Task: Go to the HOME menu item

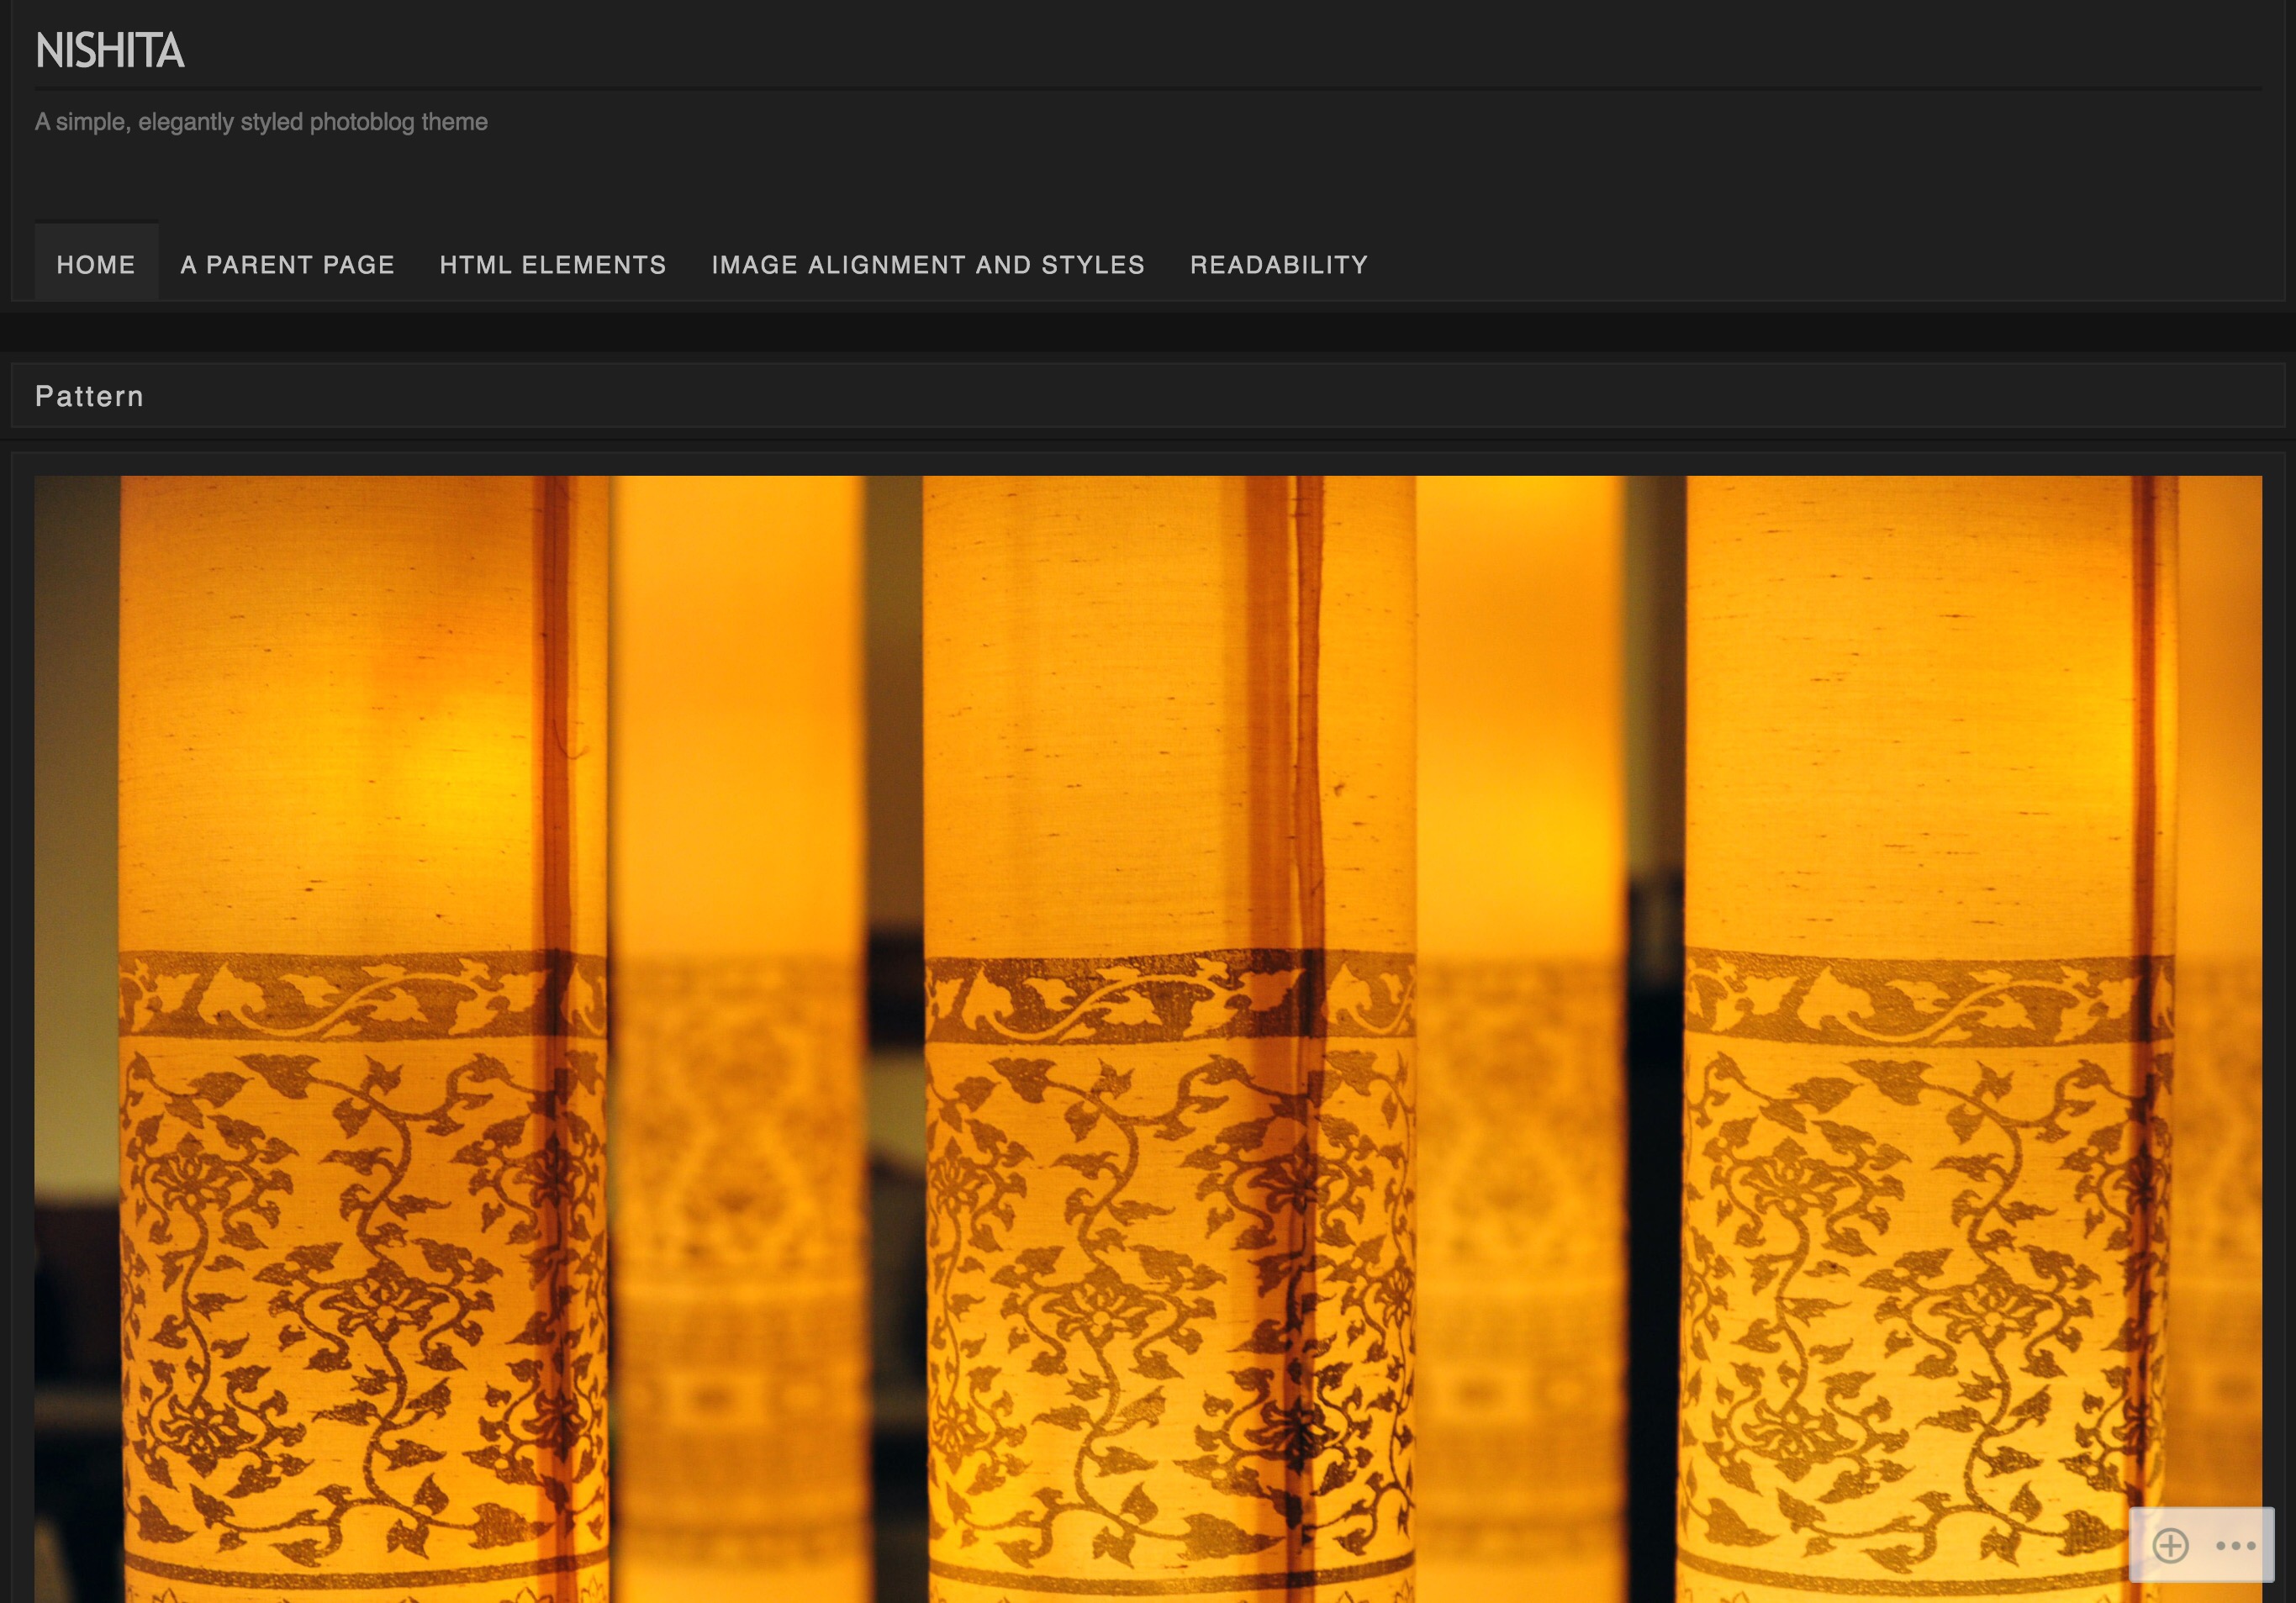Action: pyautogui.click(x=96, y=264)
